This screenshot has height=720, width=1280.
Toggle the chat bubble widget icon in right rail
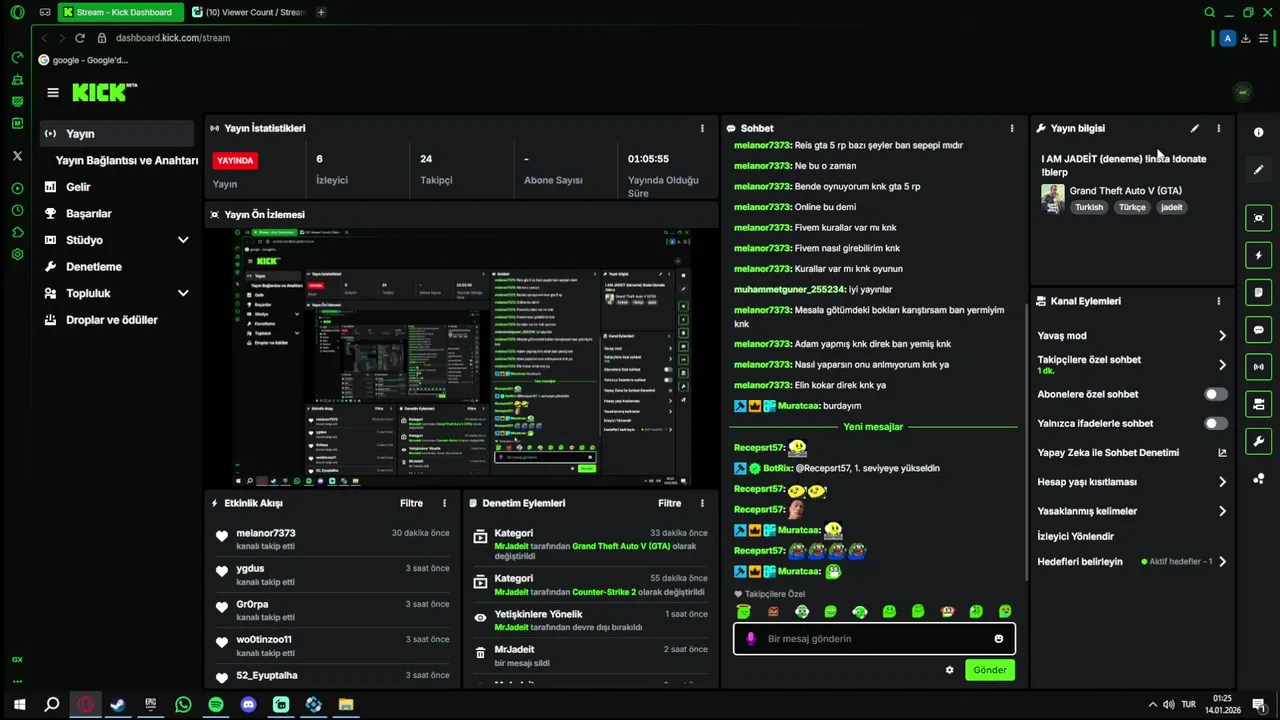(x=1258, y=329)
